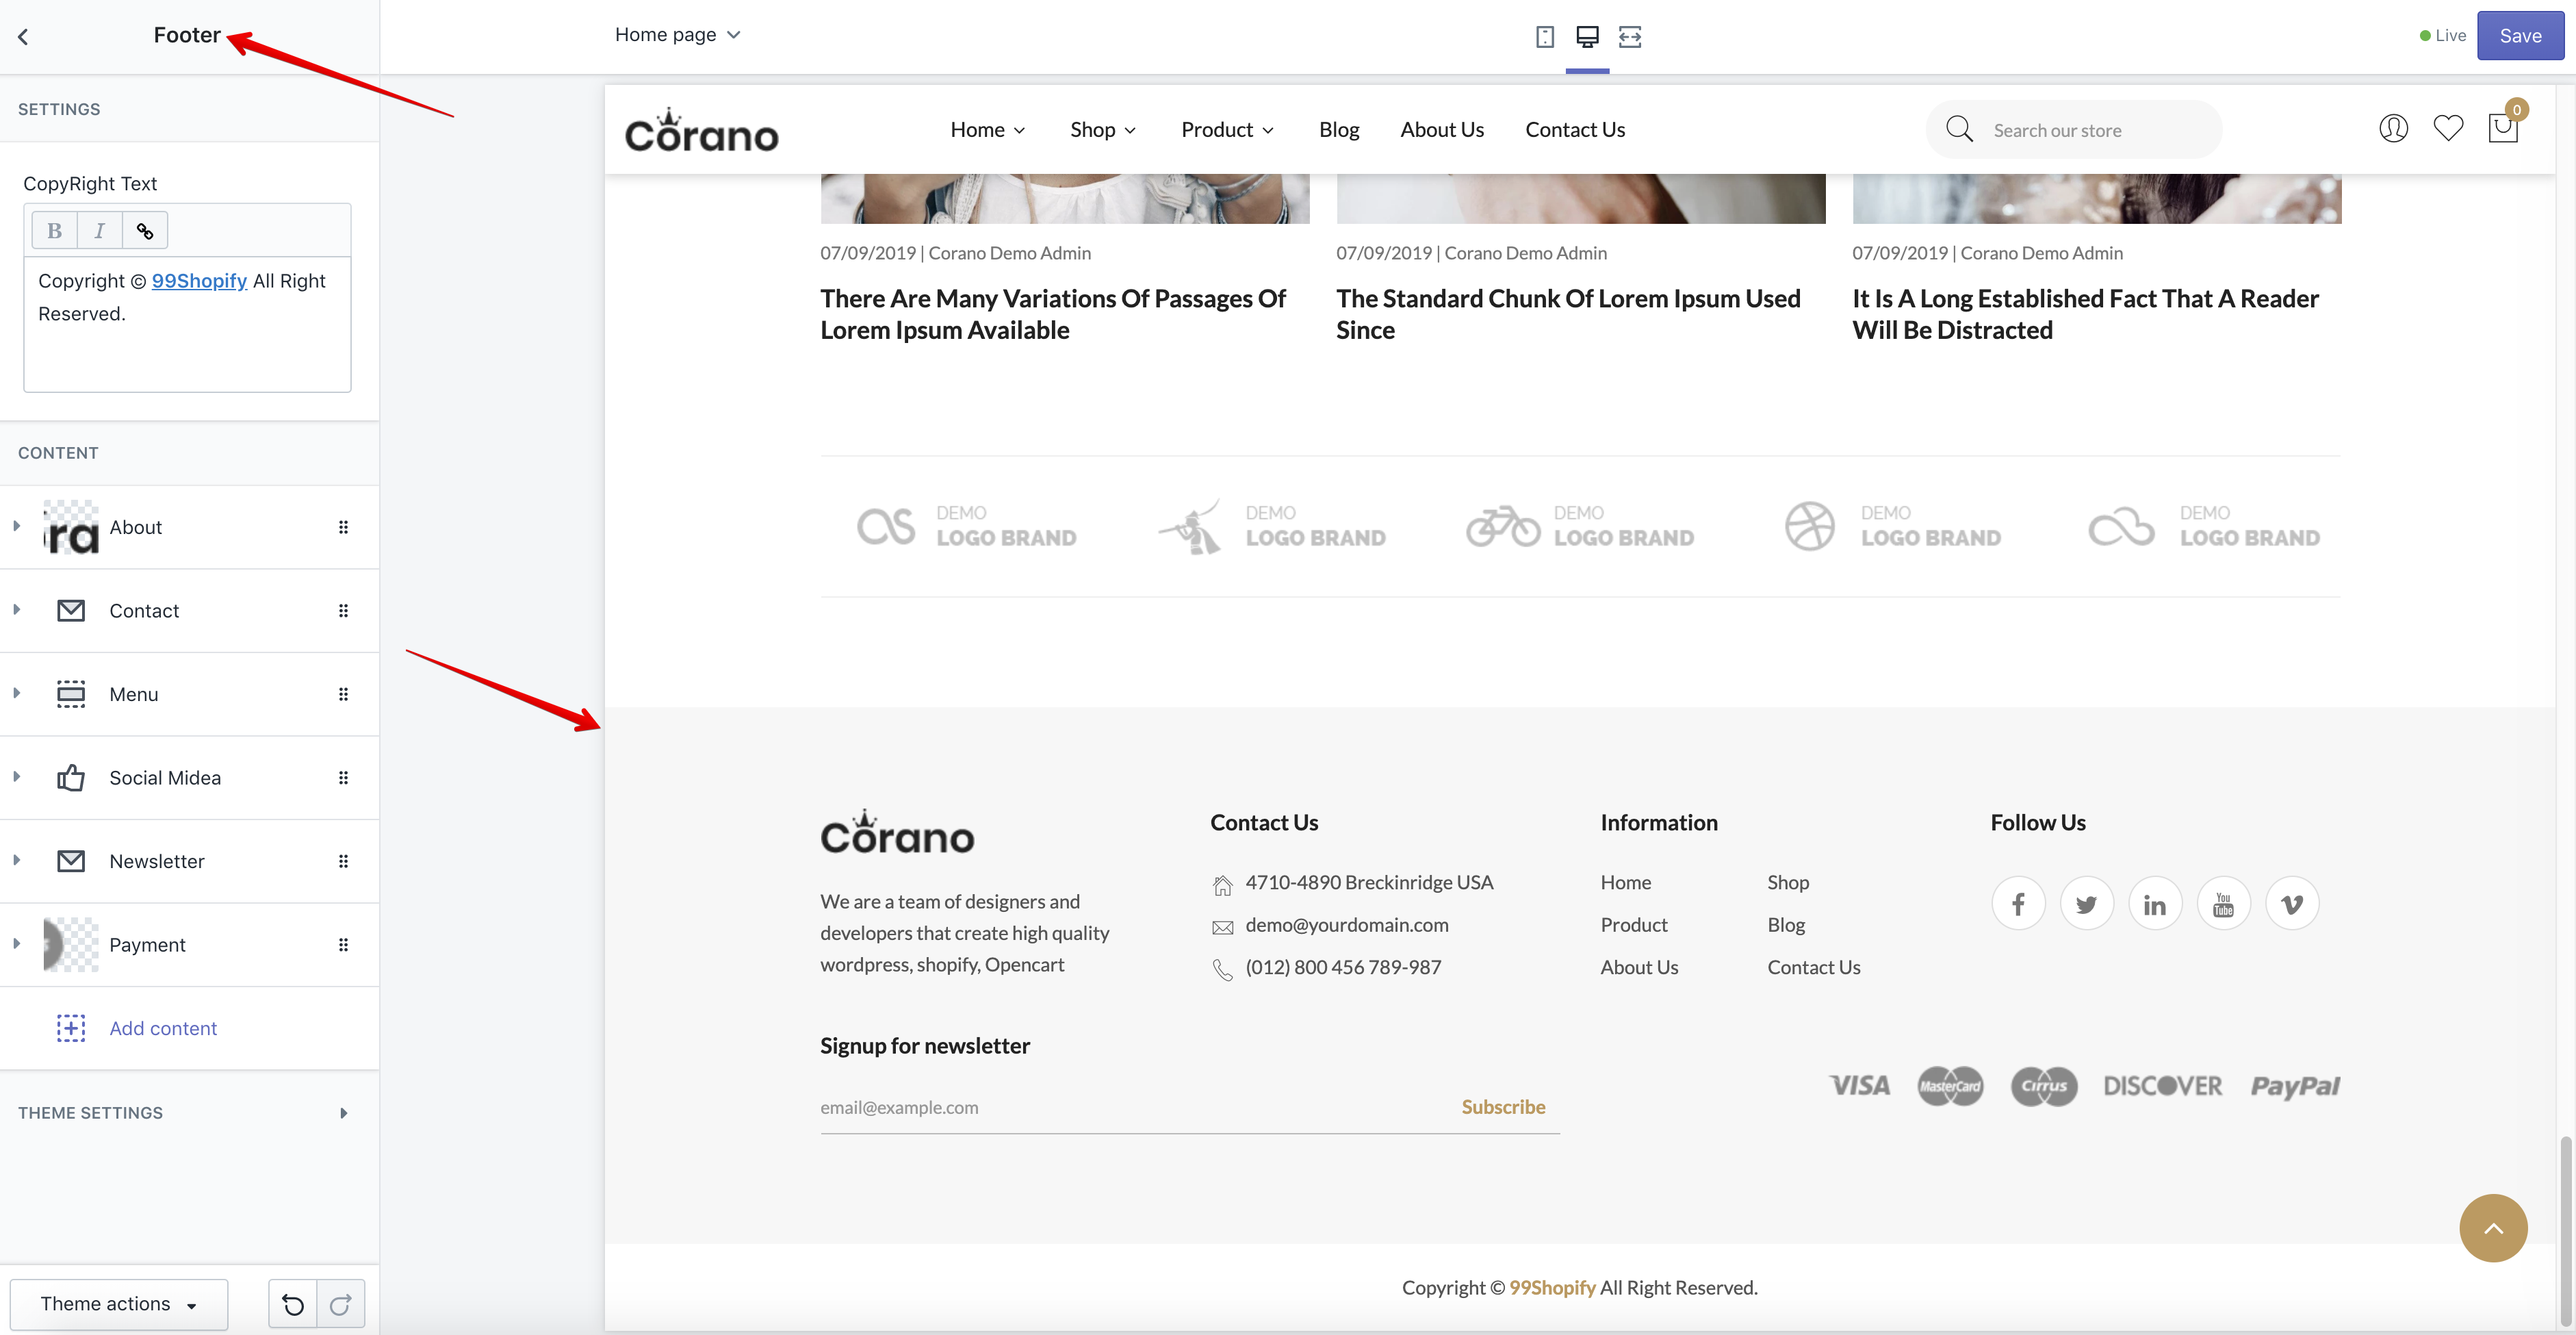Screen dimensions: 2576x1335
Task: Open the Home page dropdown selector
Action: click(x=677, y=35)
